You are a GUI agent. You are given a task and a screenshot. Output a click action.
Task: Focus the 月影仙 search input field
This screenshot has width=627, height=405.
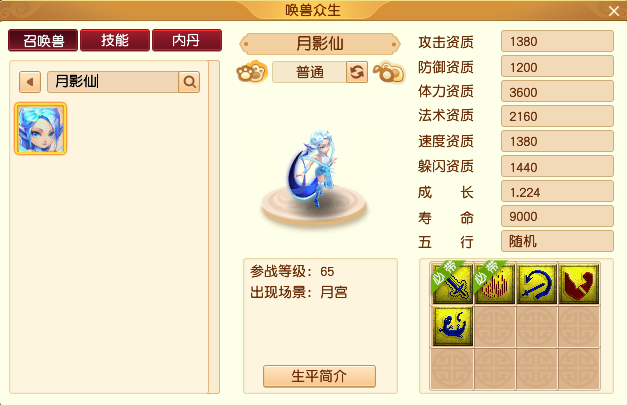point(113,82)
